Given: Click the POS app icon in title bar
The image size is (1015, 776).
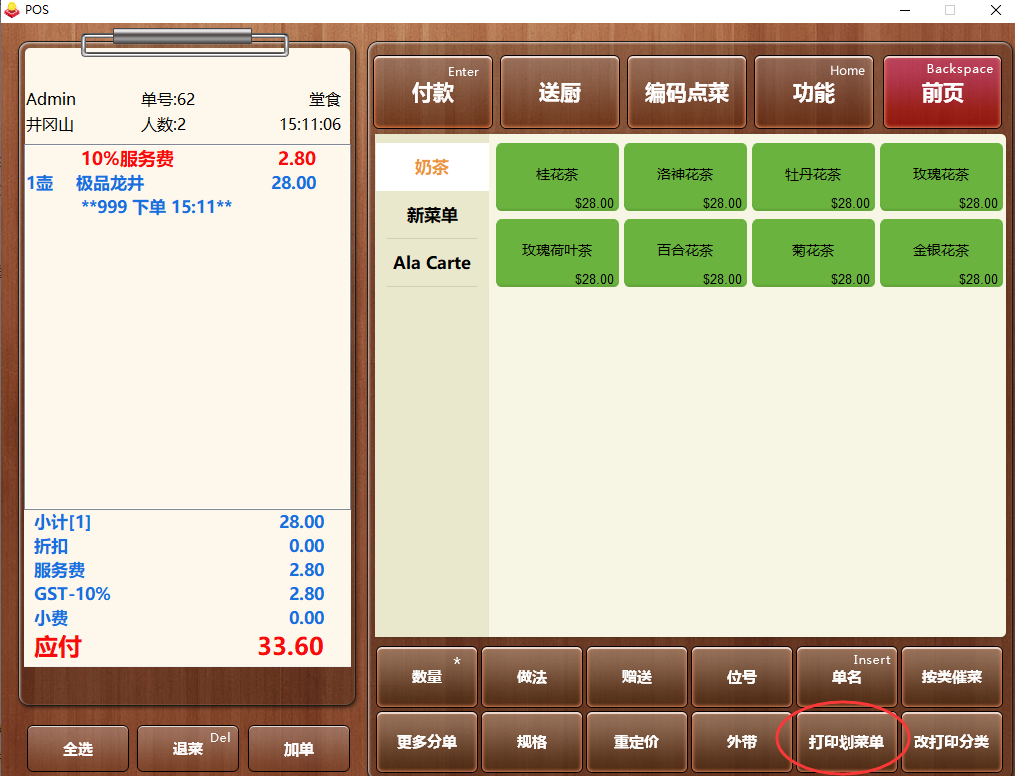Looking at the screenshot, I should (12, 10).
